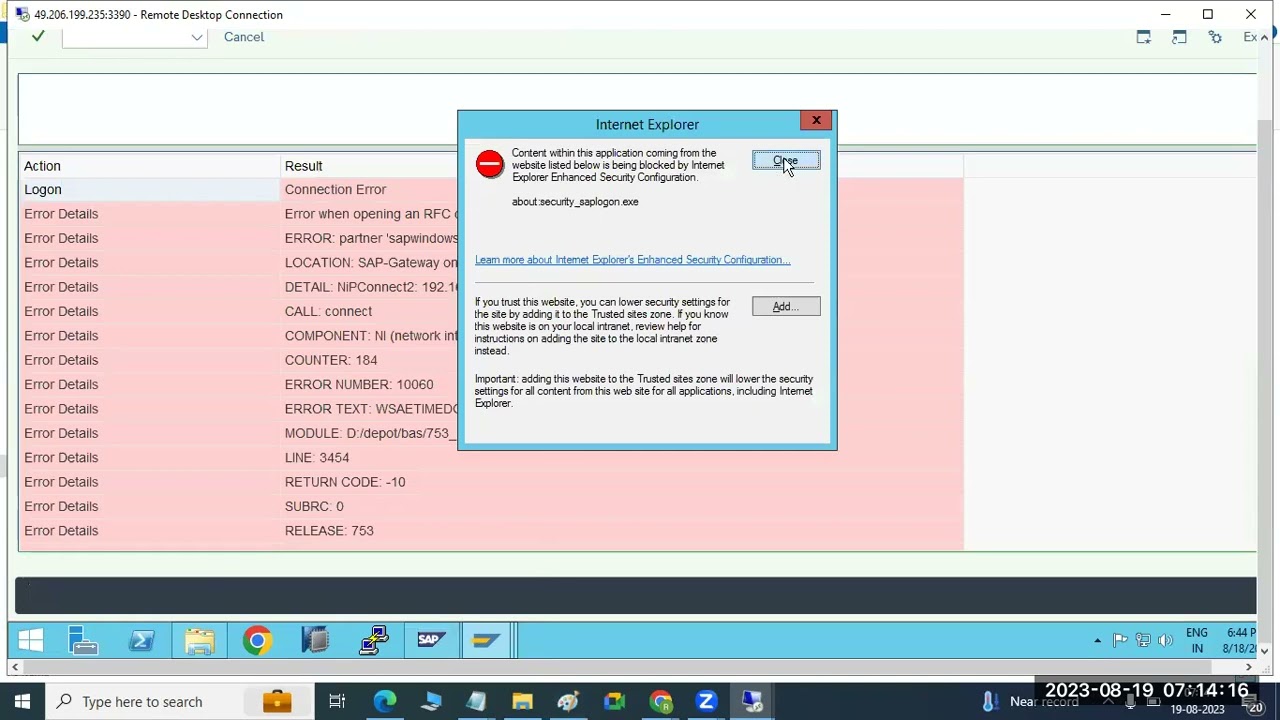Image resolution: width=1280 pixels, height=720 pixels.
Task: Open the SAP command field dropdown
Action: pos(197,37)
